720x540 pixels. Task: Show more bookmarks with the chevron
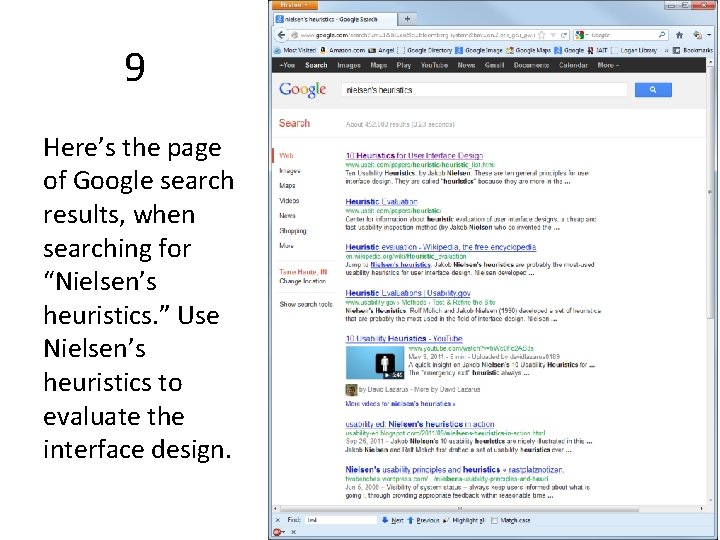point(666,50)
